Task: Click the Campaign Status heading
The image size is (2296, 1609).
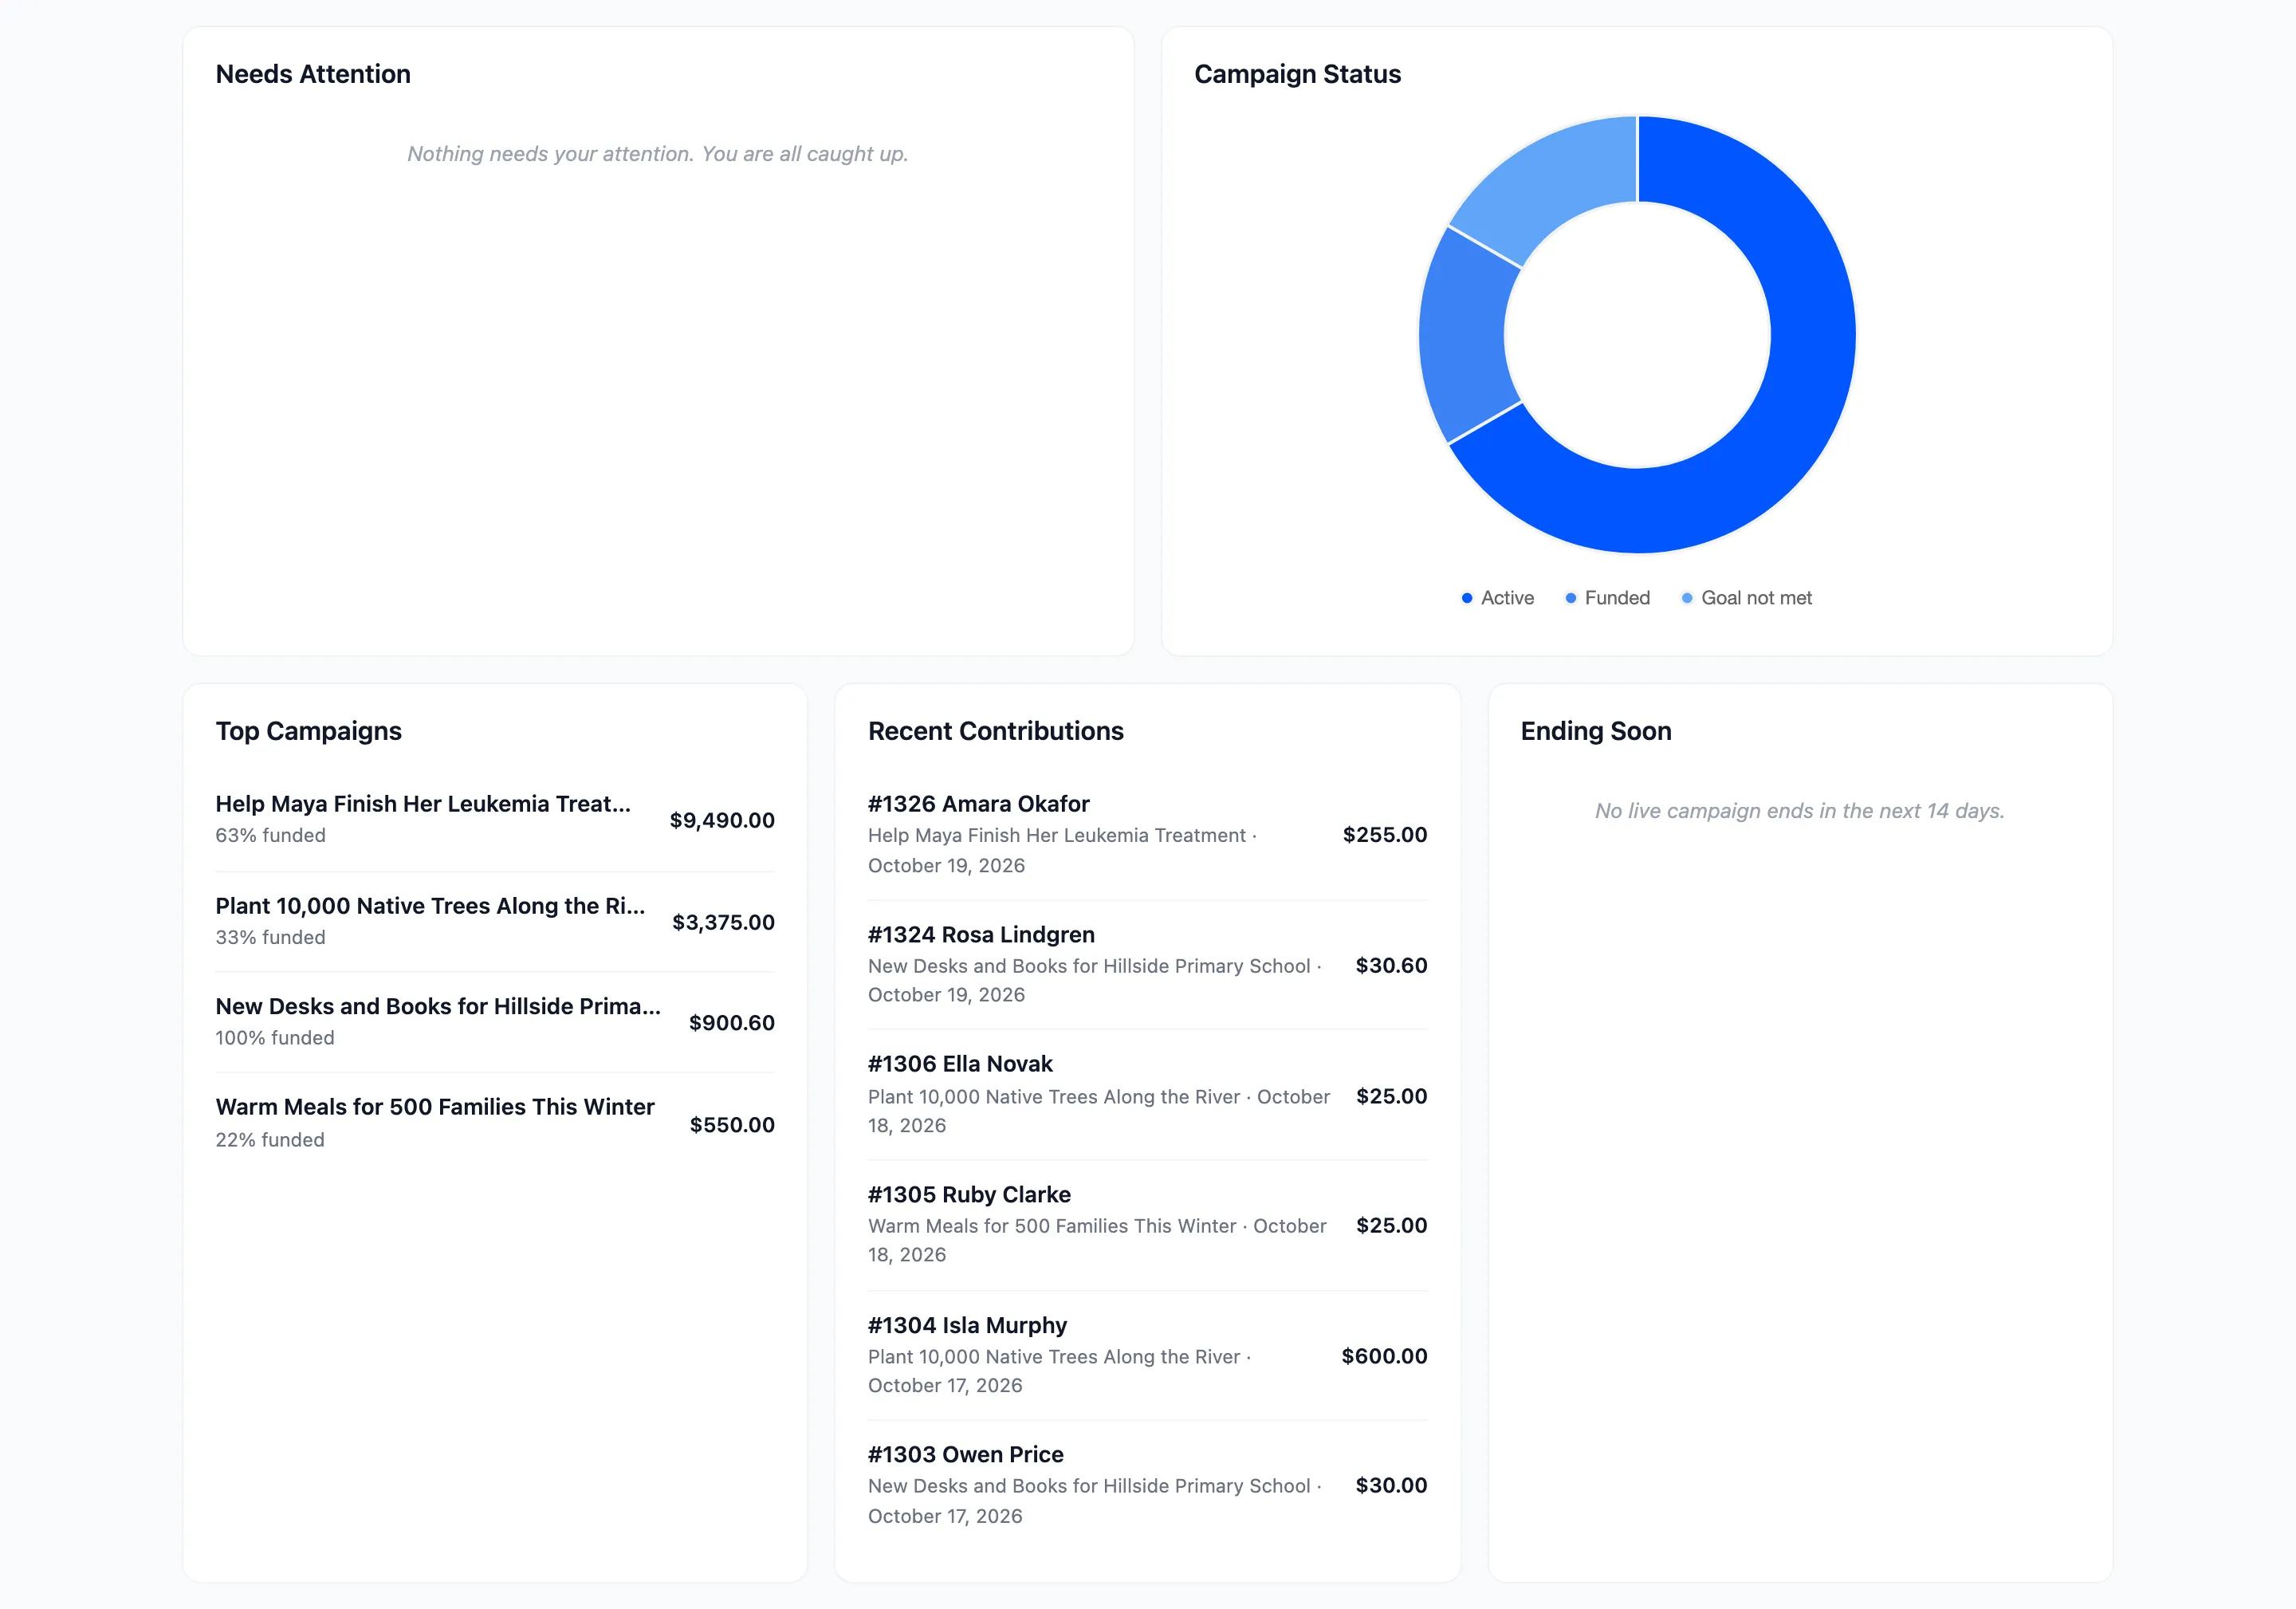Action: [1297, 74]
